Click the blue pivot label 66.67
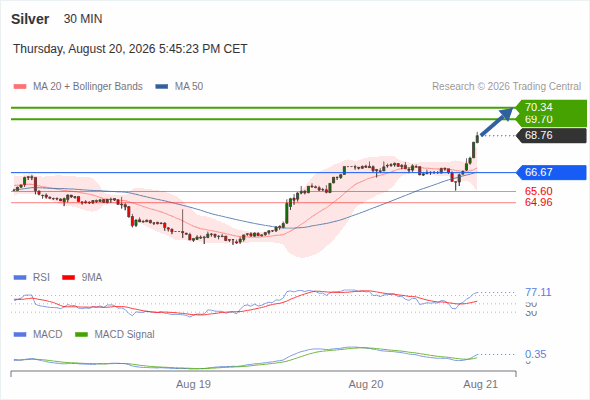The height and width of the screenshot is (400, 590). (x=551, y=172)
